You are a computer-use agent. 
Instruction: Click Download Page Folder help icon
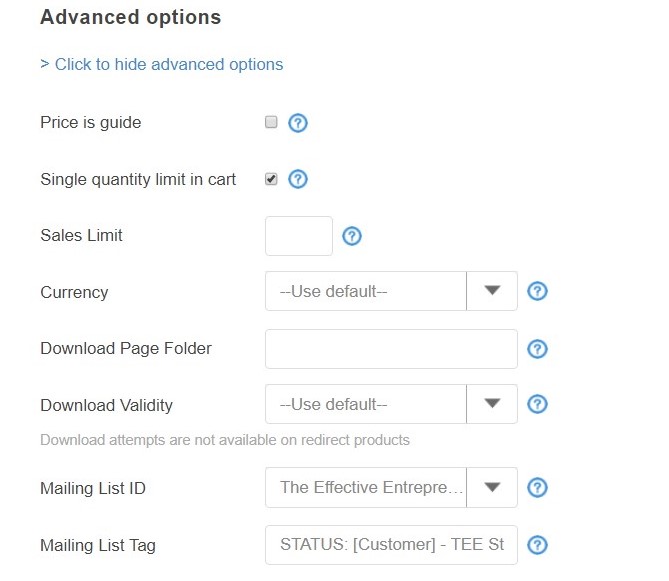pos(537,349)
